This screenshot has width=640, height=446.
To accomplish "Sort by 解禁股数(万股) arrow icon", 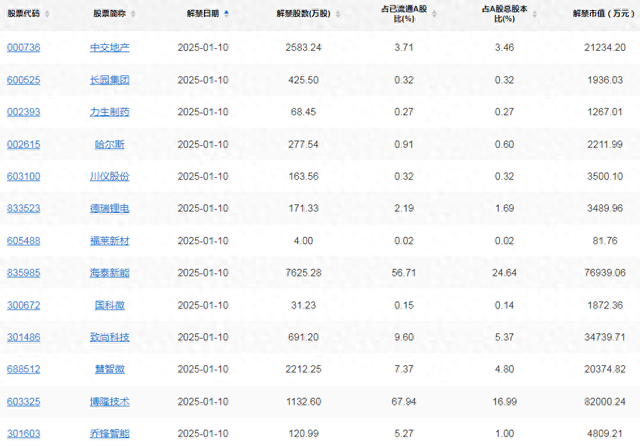I will [x=338, y=14].
